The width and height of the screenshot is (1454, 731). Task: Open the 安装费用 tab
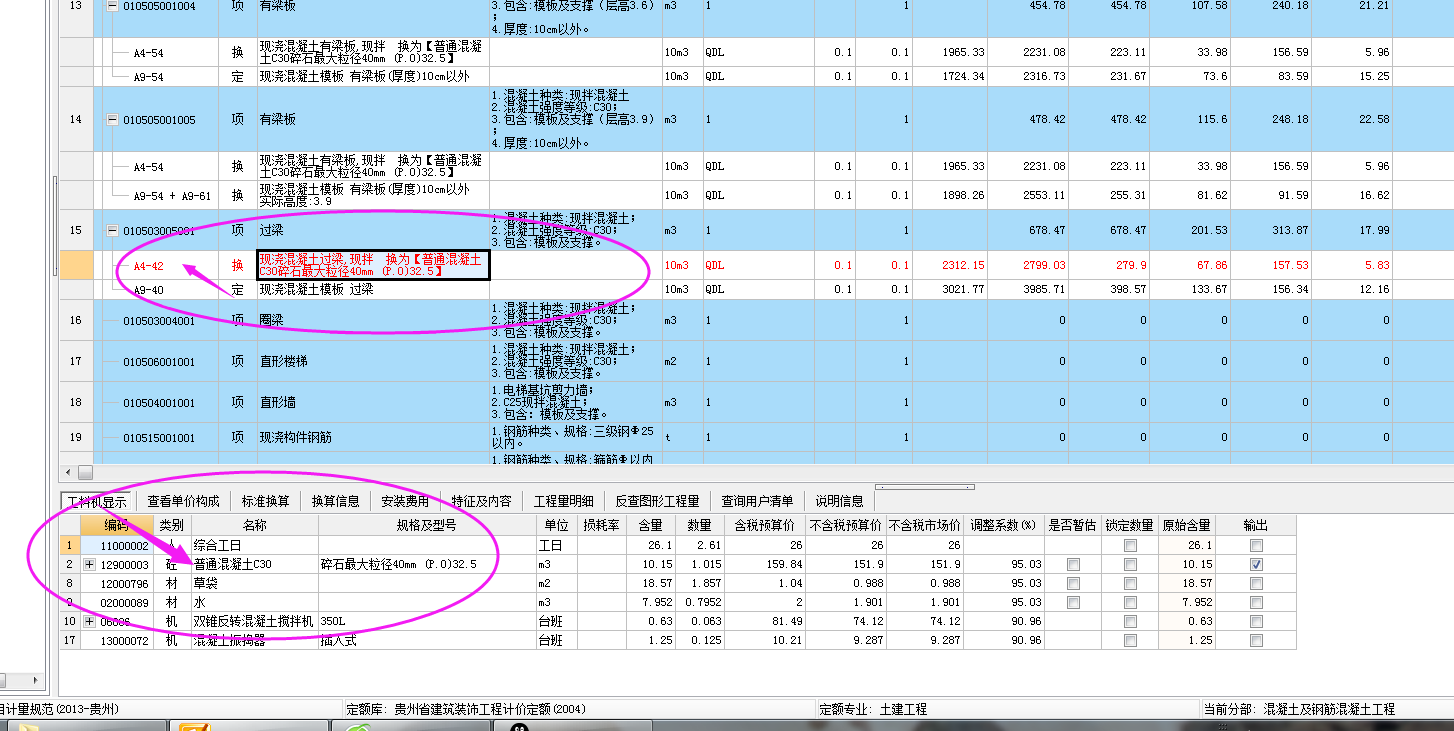click(x=405, y=501)
